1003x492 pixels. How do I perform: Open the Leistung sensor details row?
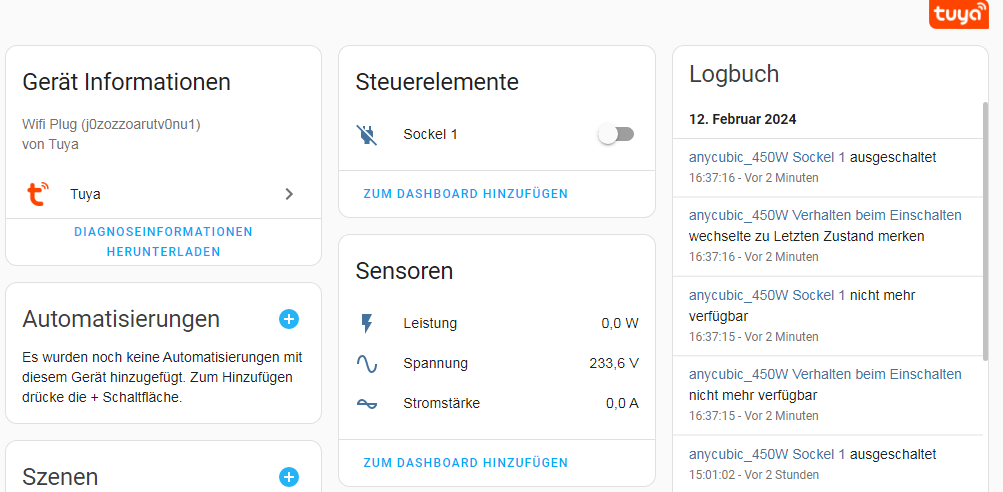pyautogui.click(x=497, y=323)
